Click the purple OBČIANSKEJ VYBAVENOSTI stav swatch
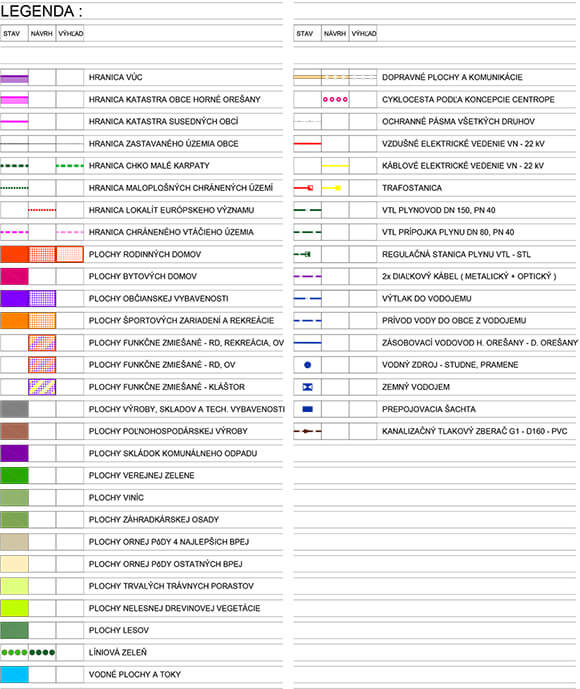The image size is (580, 689). 14,298
